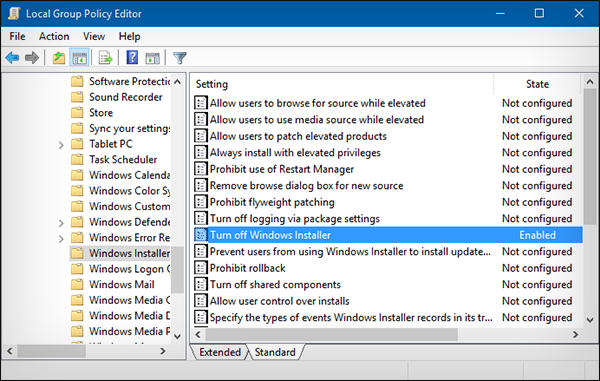
Task: Expand the Tablet PC tree node
Action: coord(61,145)
